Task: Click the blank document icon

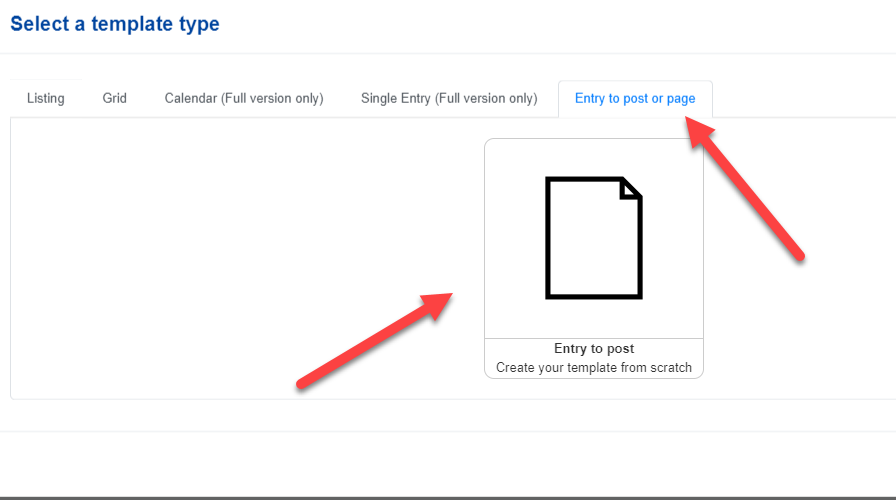Action: (x=594, y=238)
